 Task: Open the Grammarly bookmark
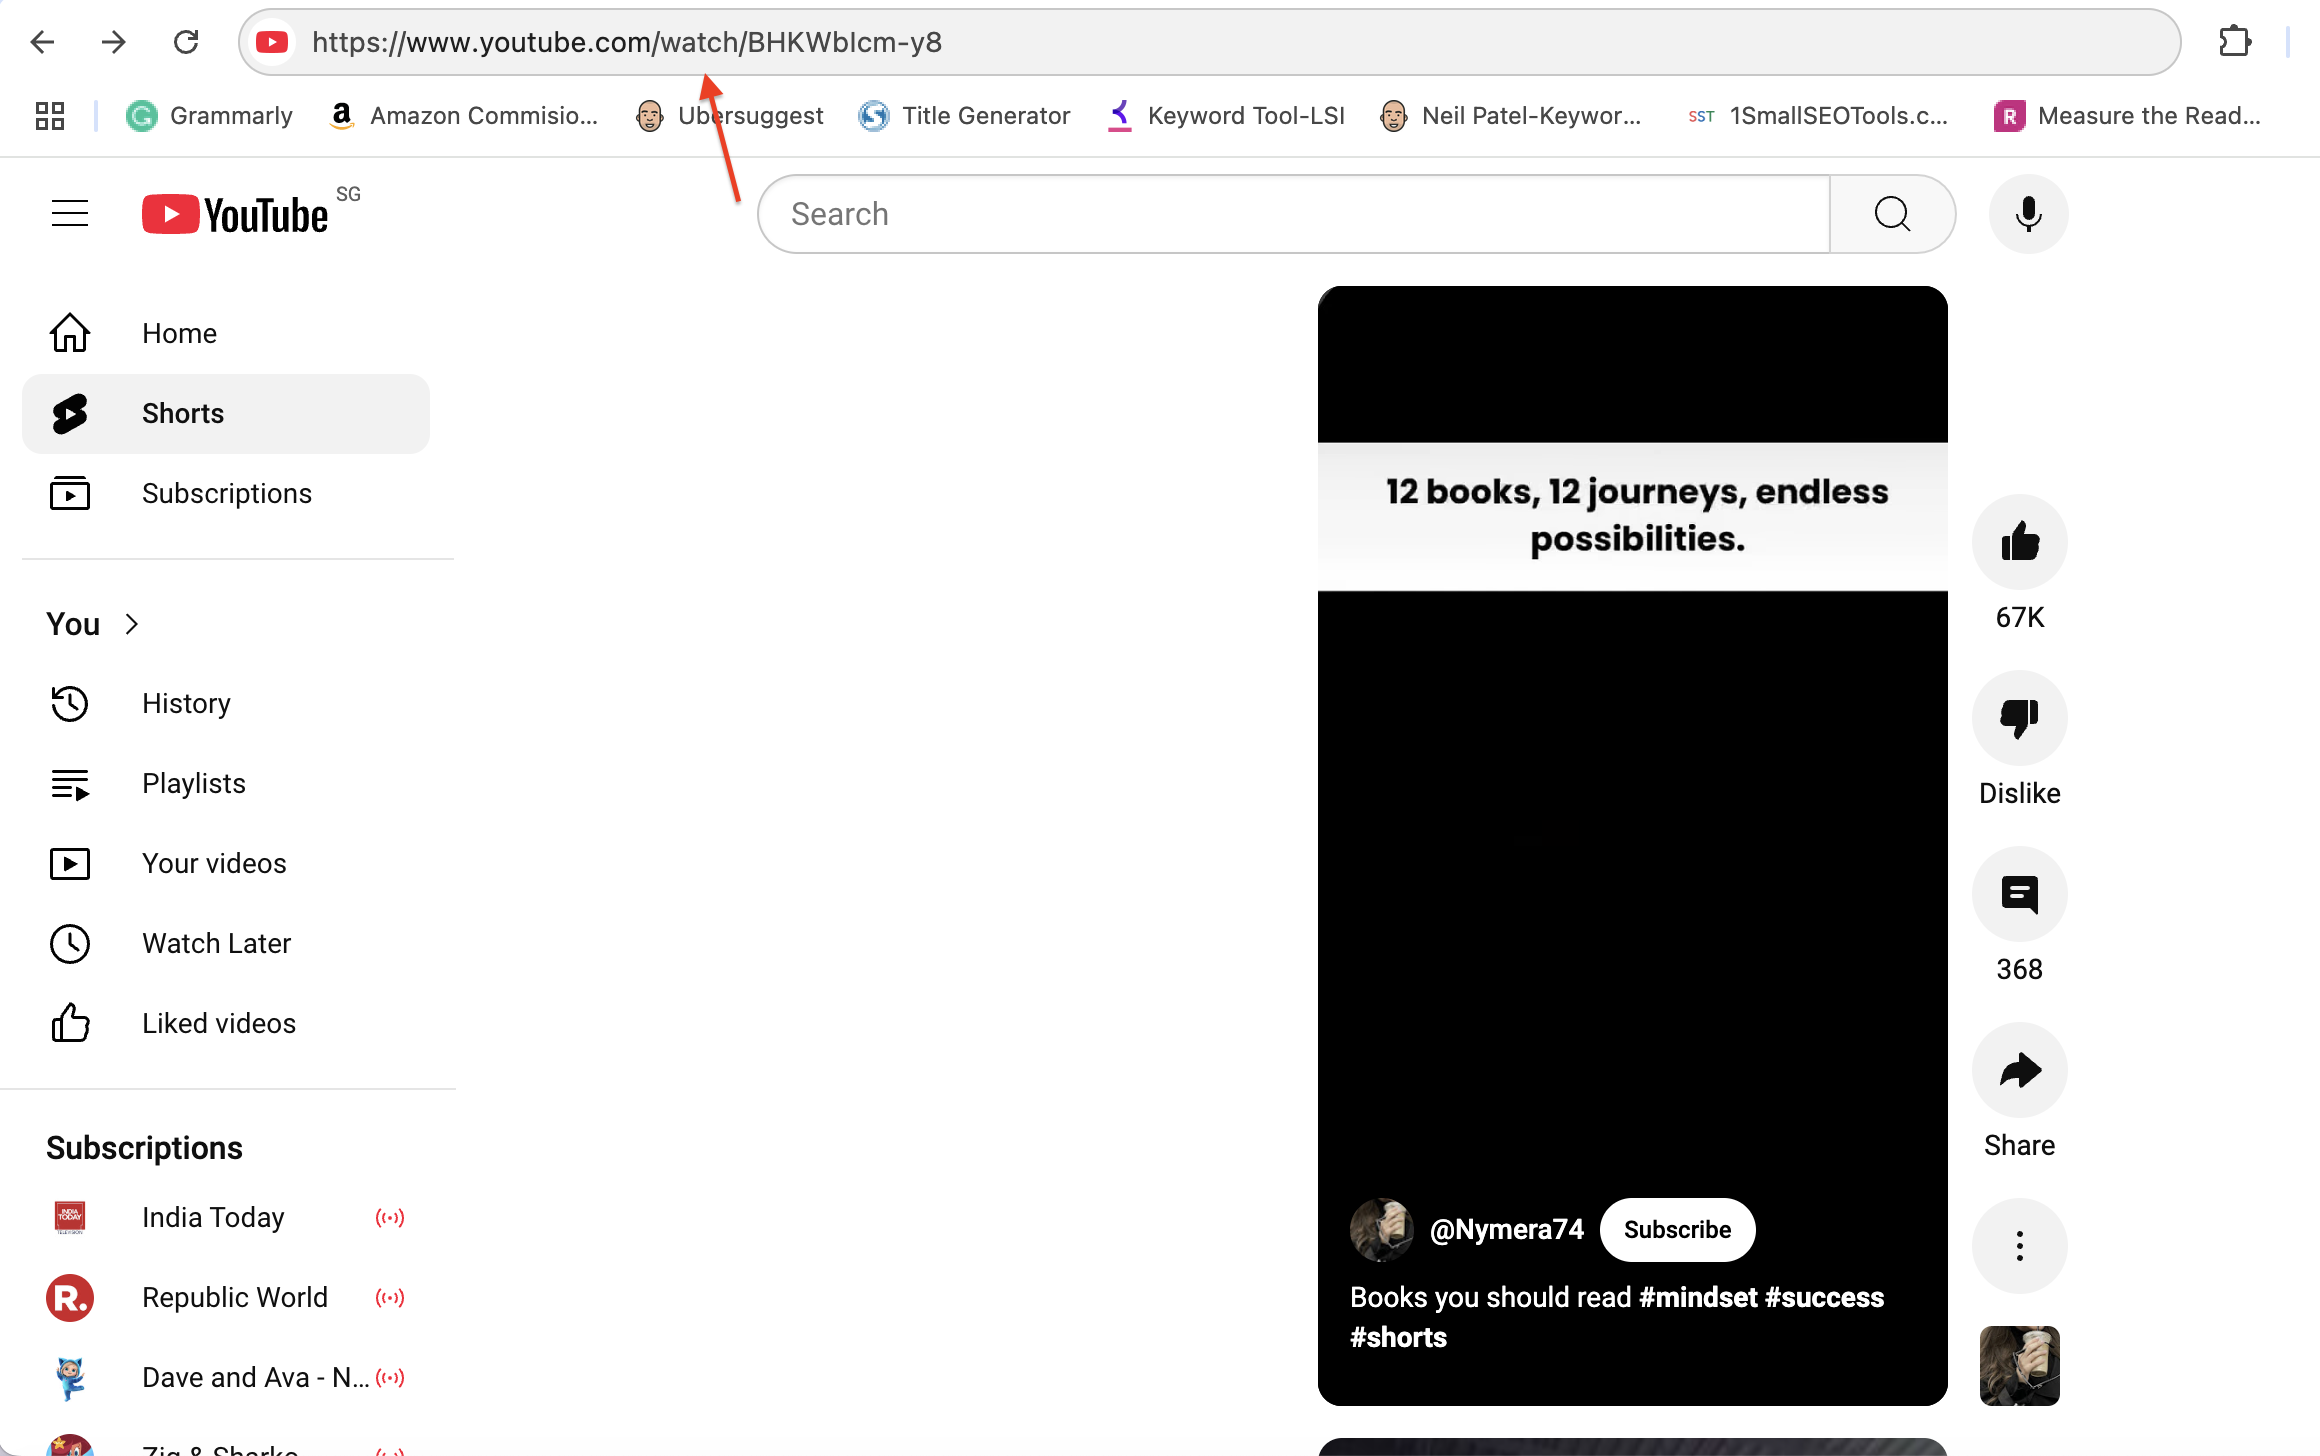pyautogui.click(x=210, y=115)
